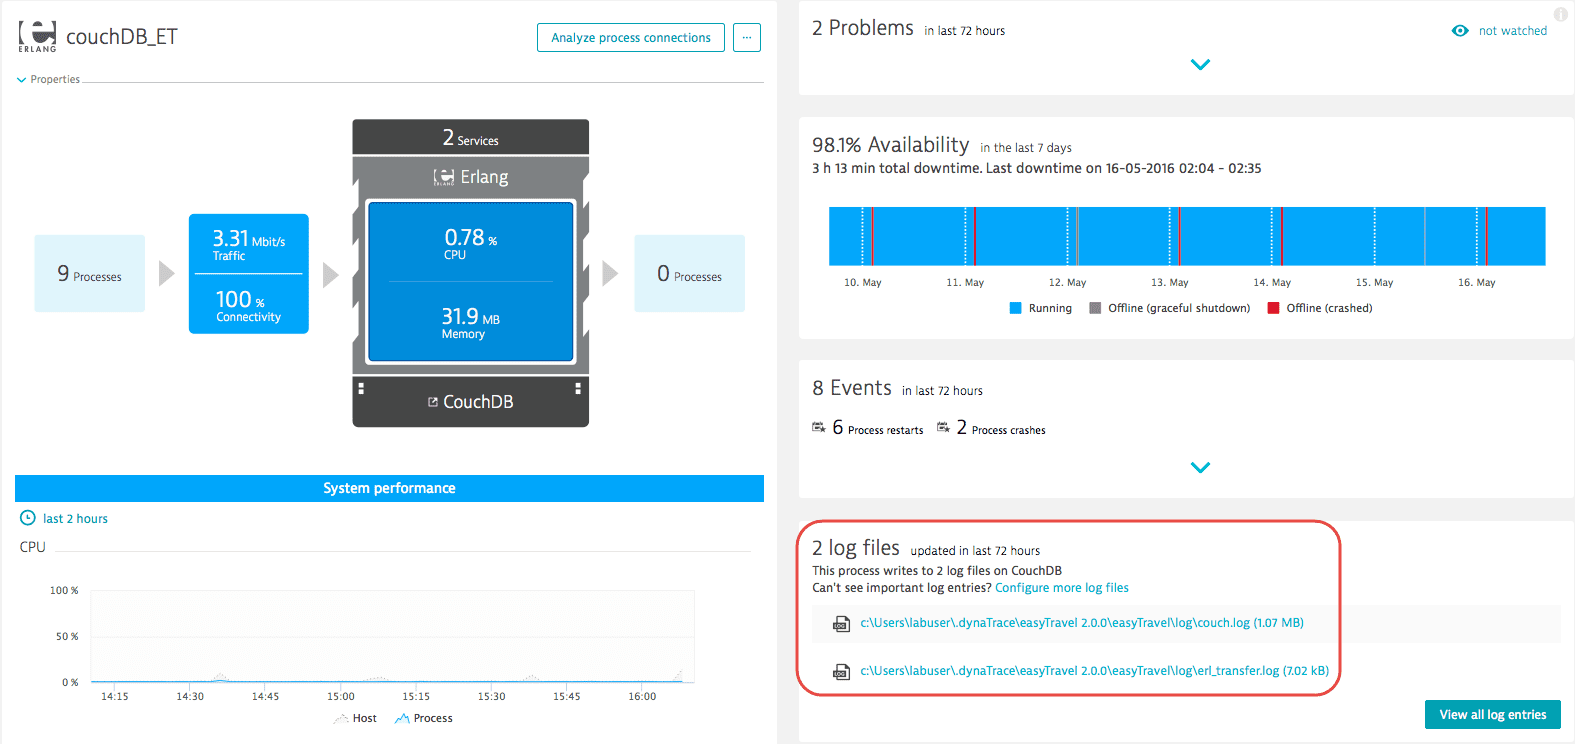Click the external link icon beside CouchDB
1575x744 pixels.
coord(433,402)
